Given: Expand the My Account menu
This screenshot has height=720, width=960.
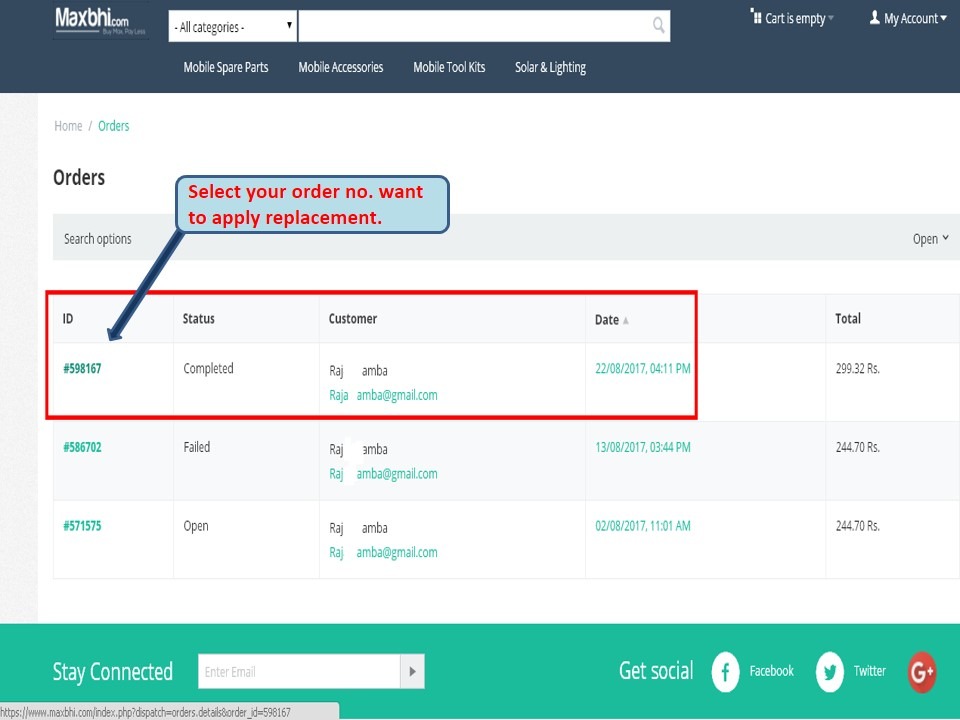Looking at the screenshot, I should (907, 18).
